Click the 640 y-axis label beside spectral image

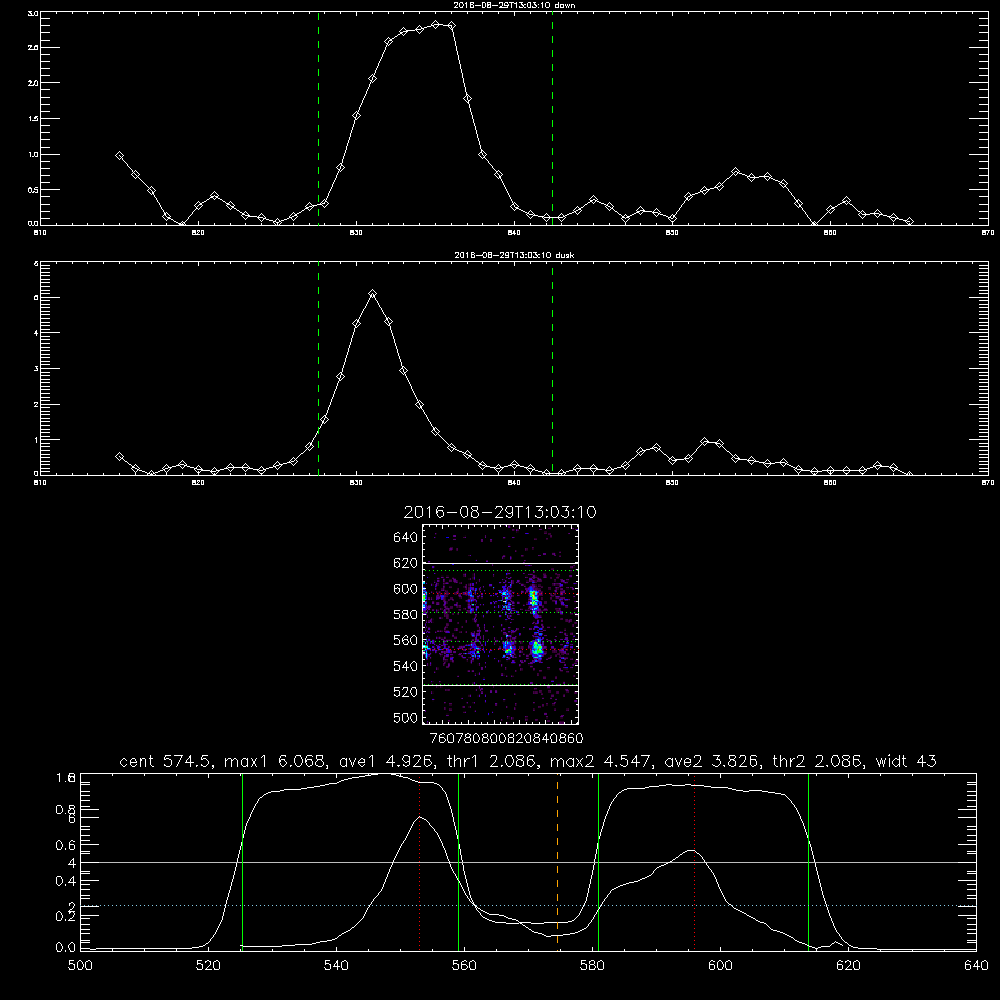point(406,538)
